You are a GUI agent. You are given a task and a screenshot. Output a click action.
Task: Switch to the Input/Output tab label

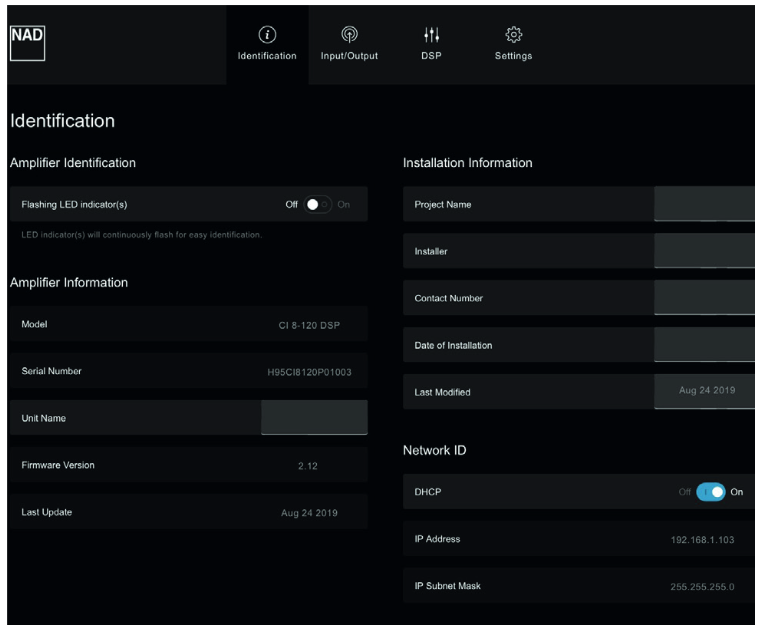click(x=349, y=56)
